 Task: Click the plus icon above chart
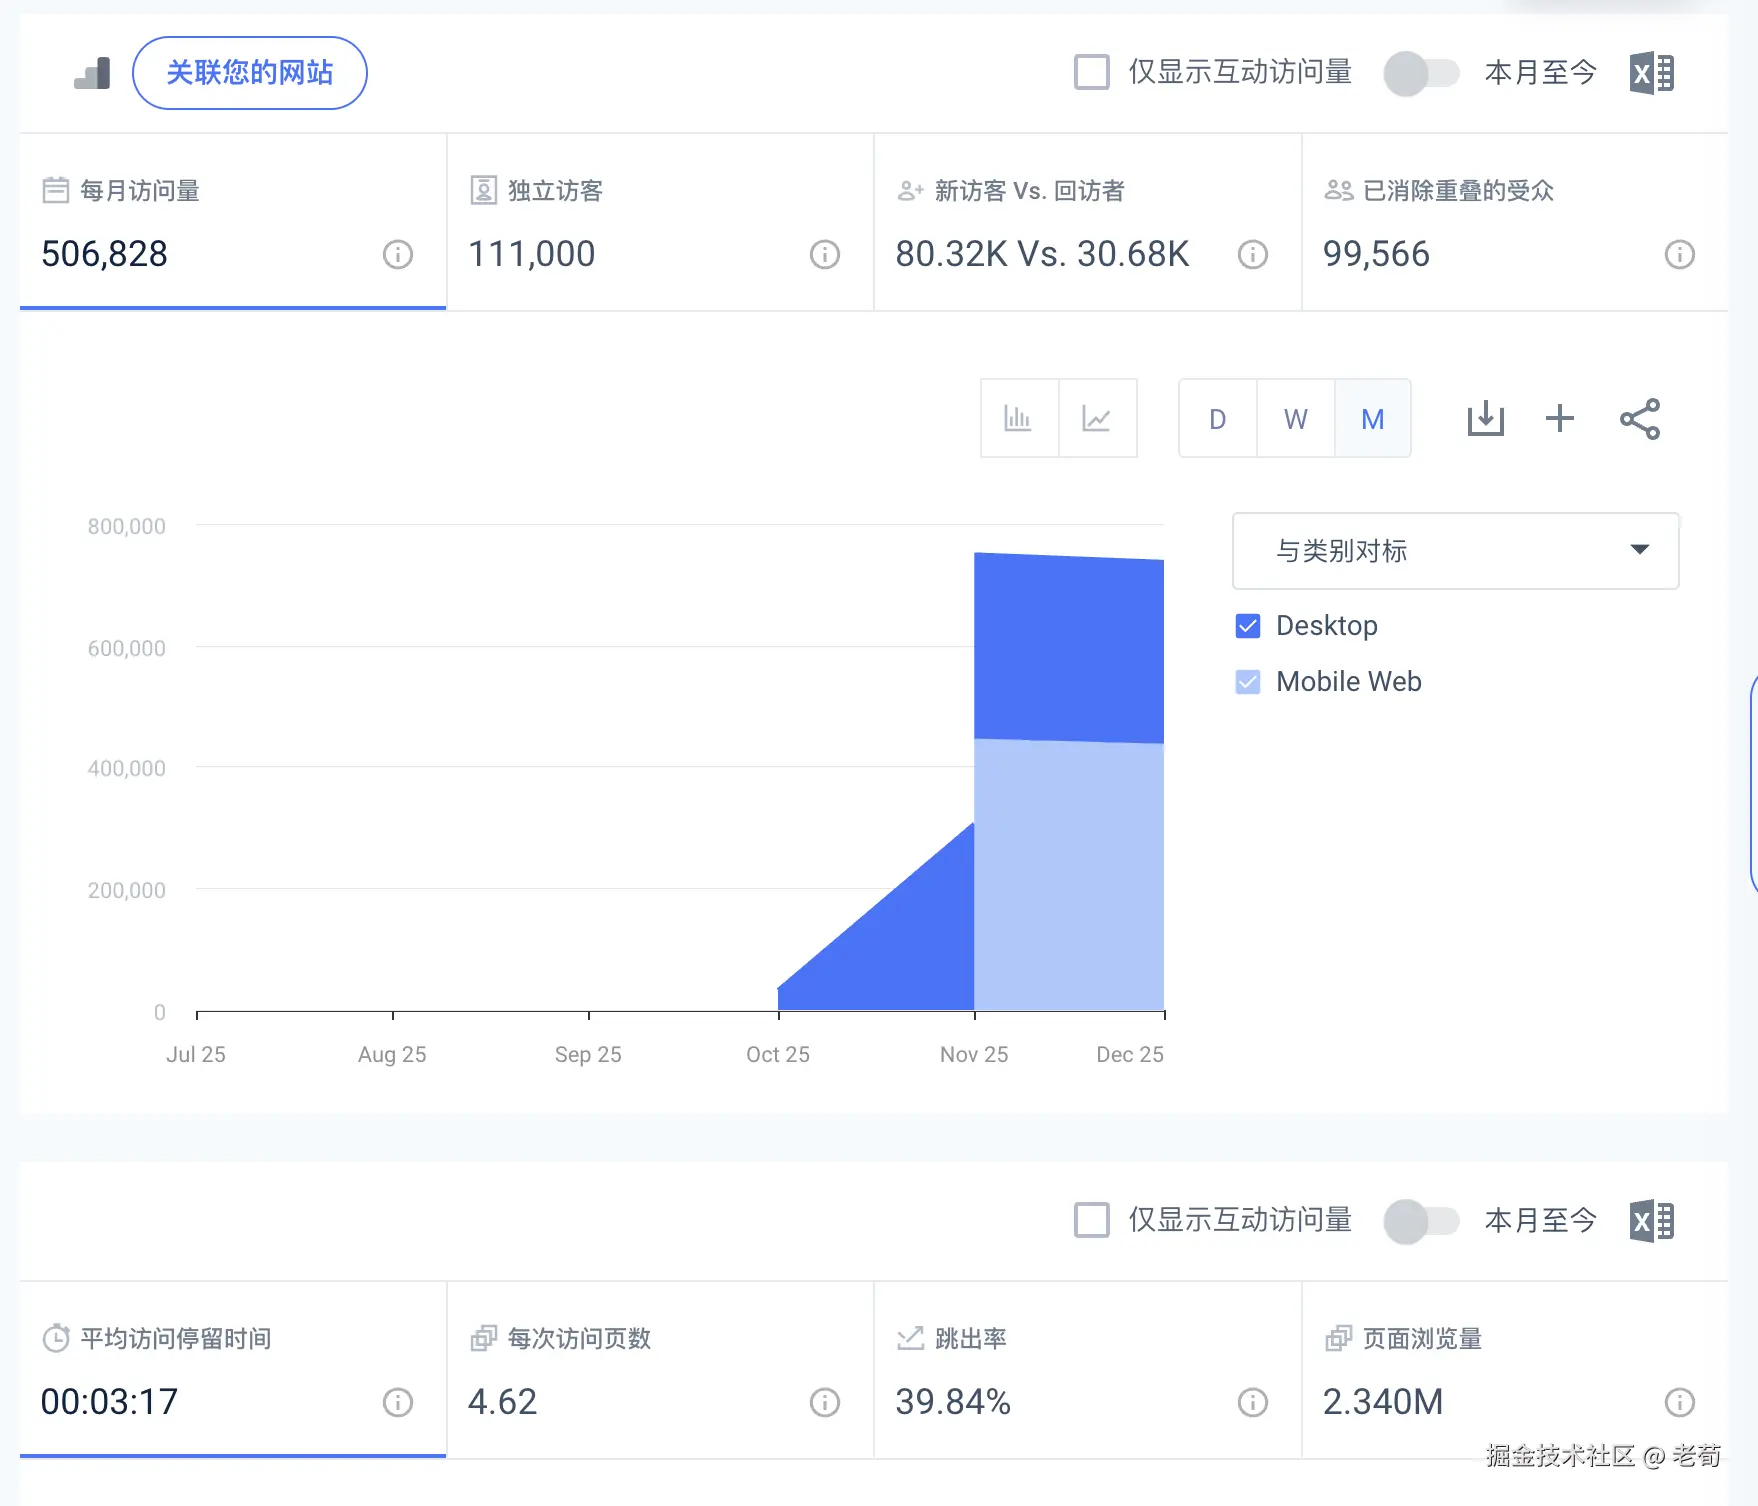(x=1560, y=418)
